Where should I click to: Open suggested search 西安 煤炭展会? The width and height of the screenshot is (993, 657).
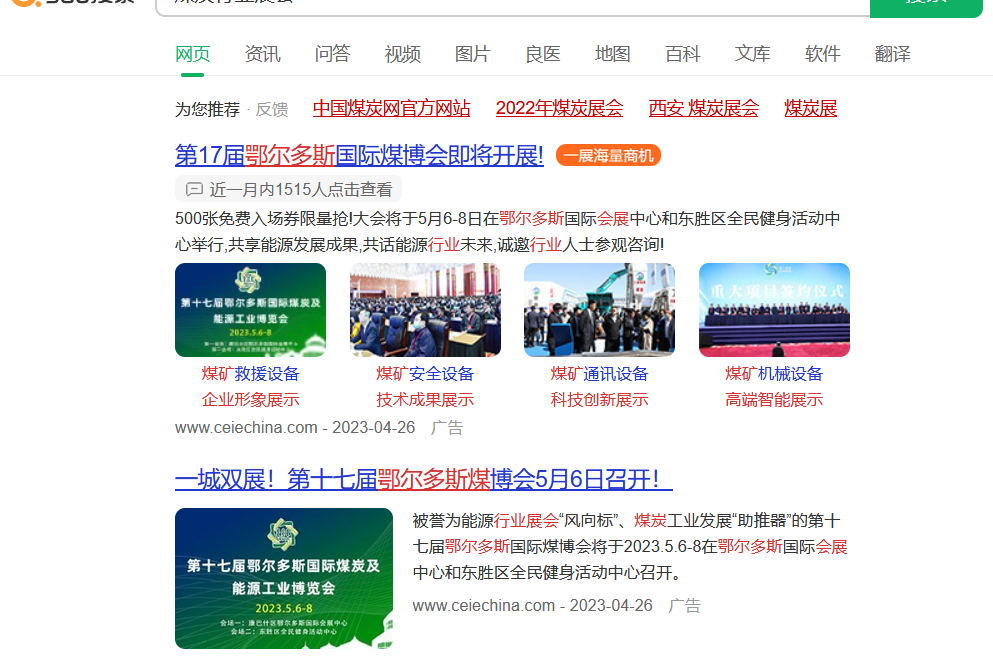[x=704, y=108]
